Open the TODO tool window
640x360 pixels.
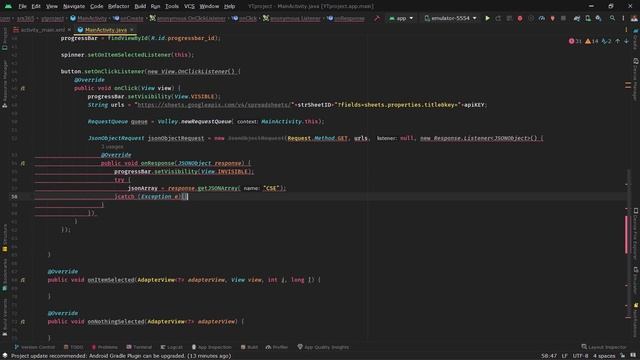[73, 347]
